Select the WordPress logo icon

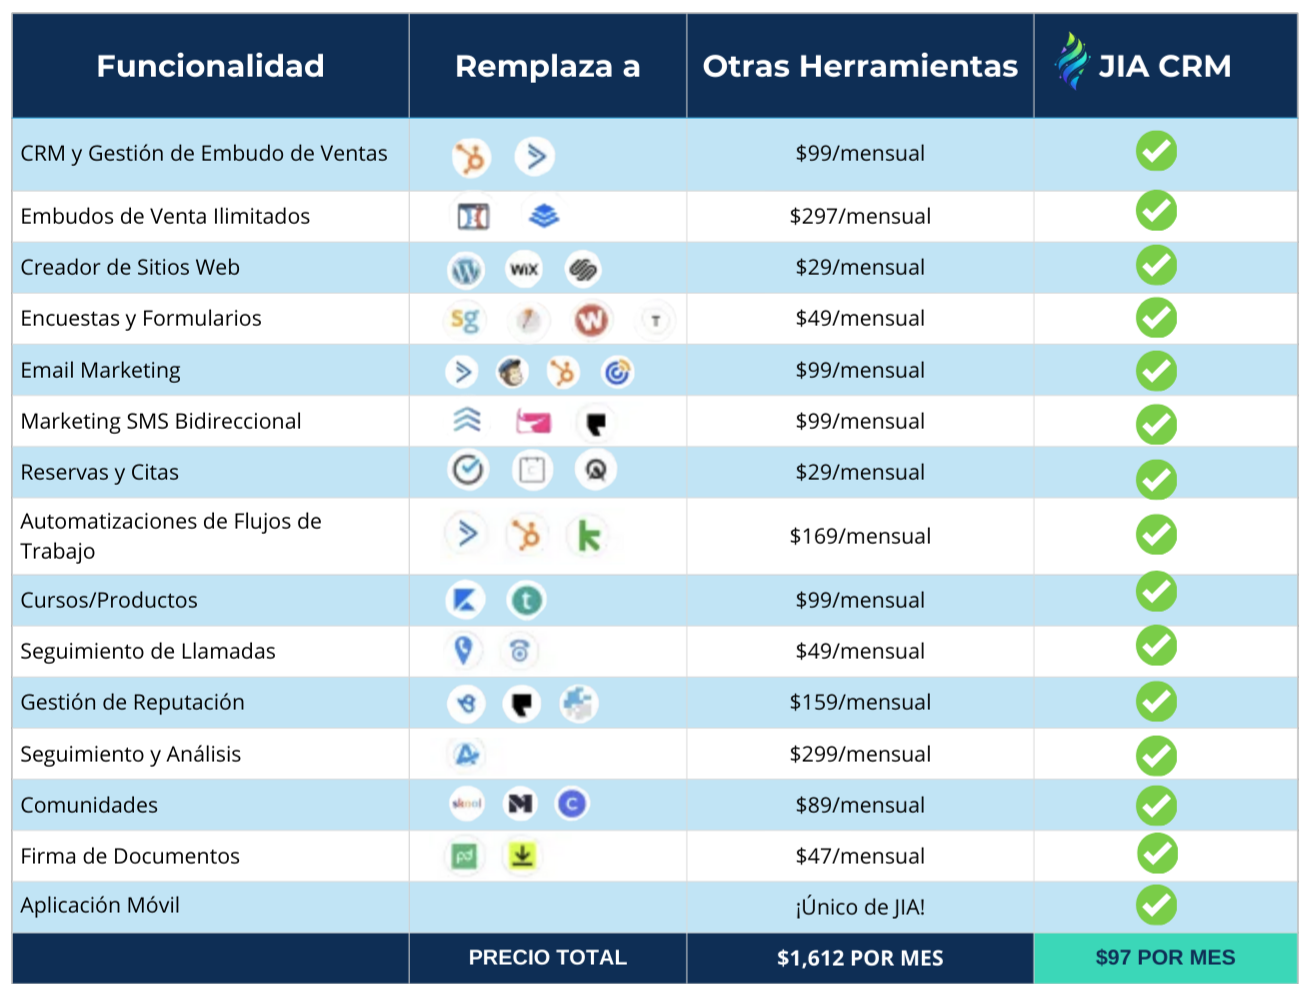click(466, 269)
